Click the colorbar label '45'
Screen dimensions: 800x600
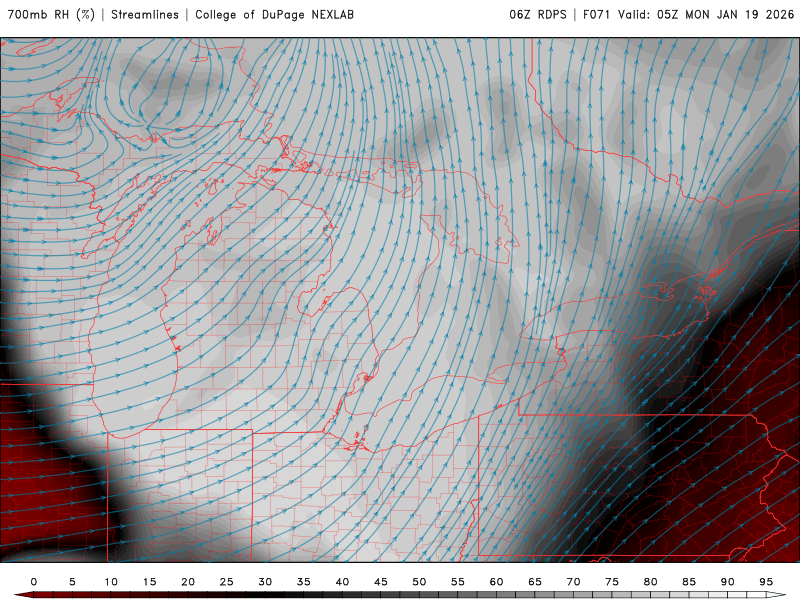[x=381, y=582]
